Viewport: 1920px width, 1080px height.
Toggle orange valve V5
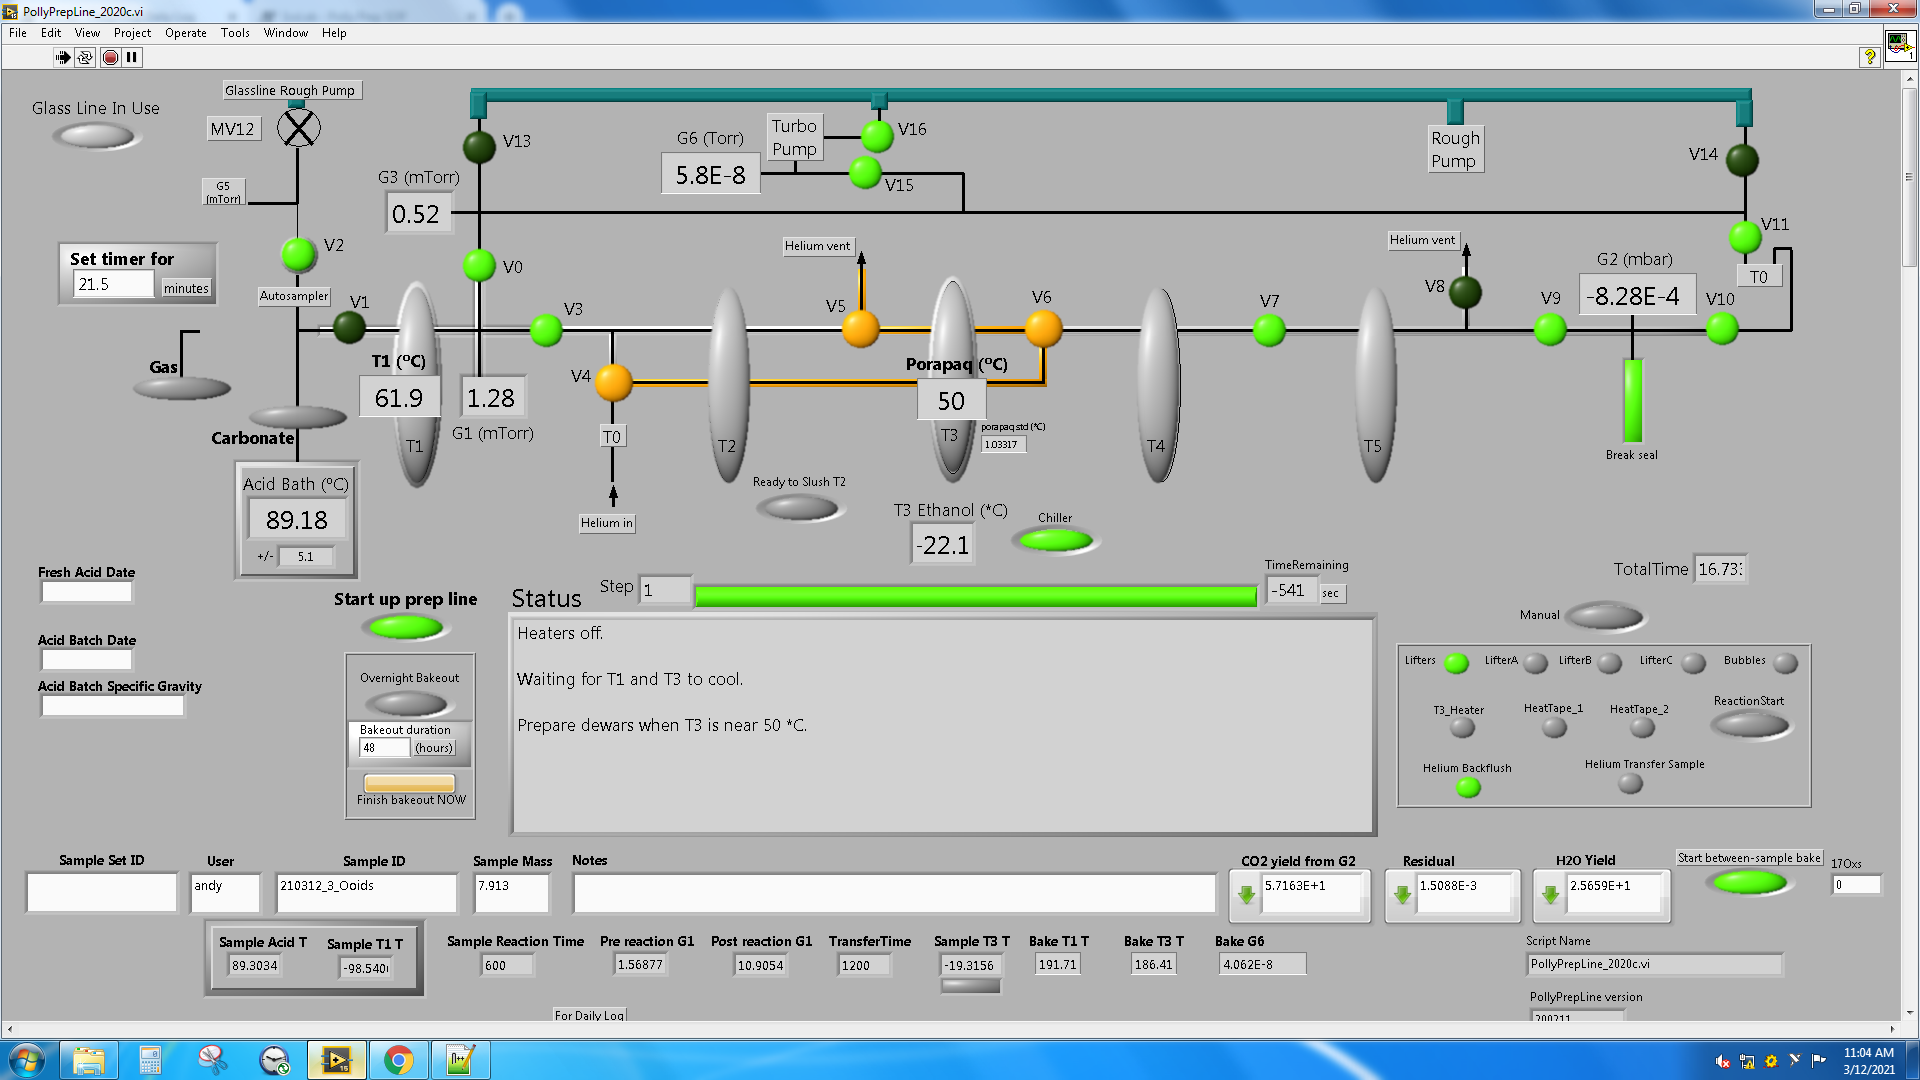coord(860,327)
